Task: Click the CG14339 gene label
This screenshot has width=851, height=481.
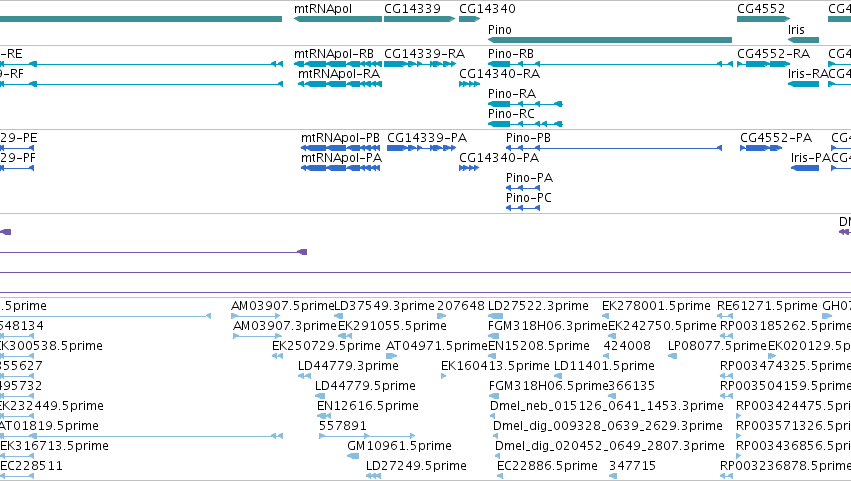Action: (412, 9)
